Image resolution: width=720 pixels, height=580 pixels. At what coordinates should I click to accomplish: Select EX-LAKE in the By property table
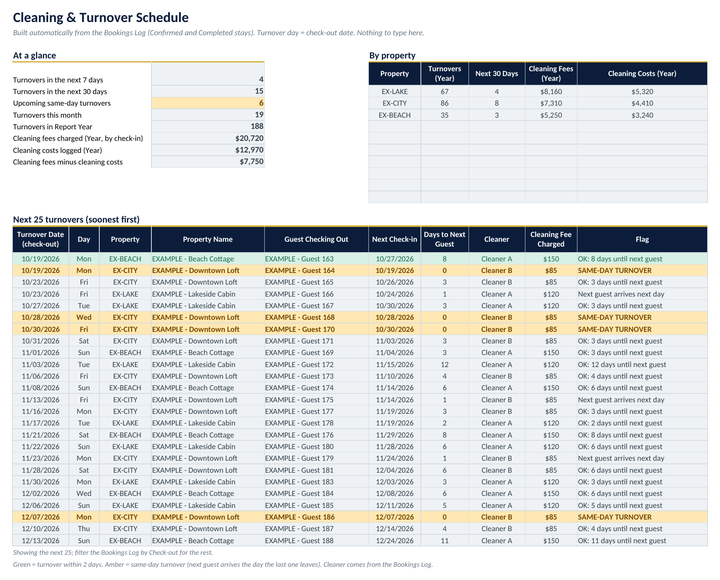(394, 91)
